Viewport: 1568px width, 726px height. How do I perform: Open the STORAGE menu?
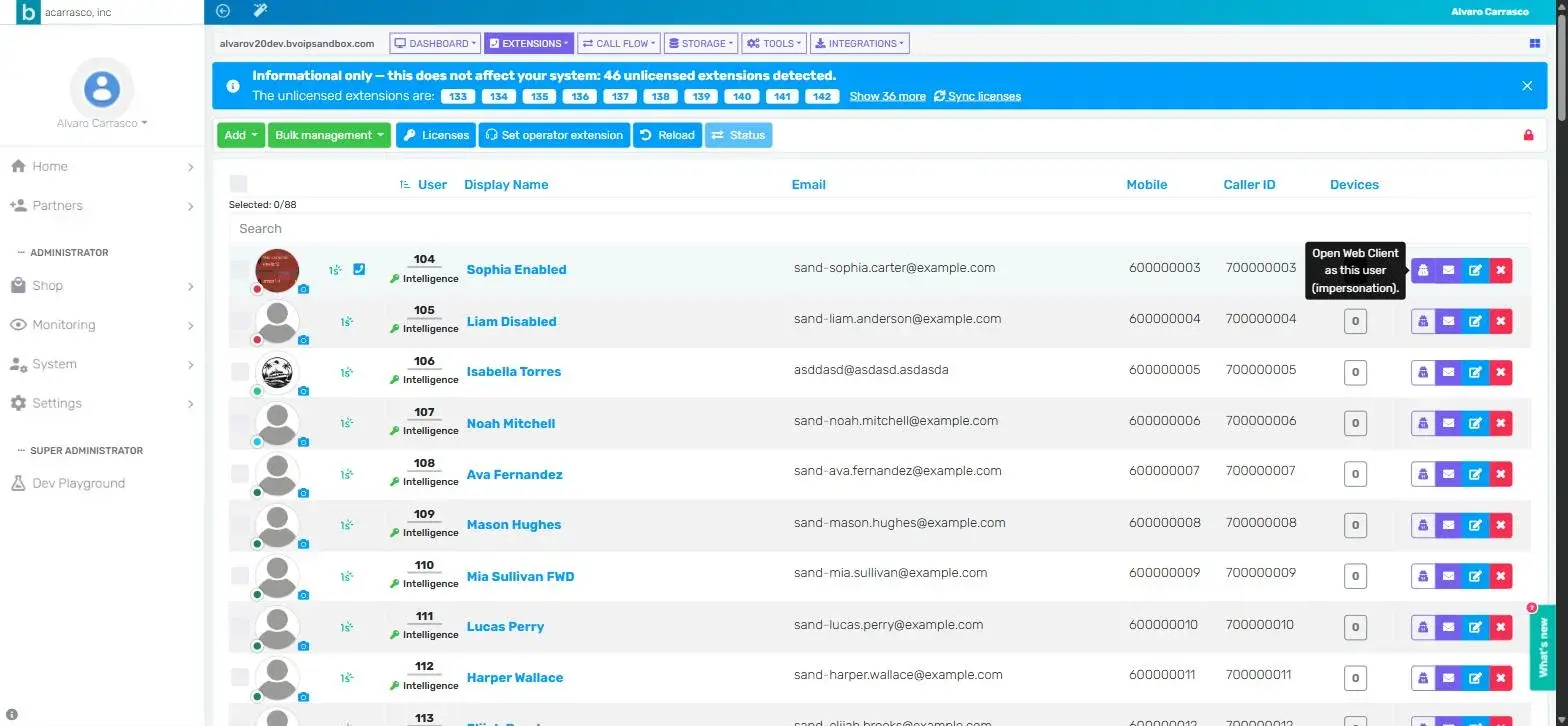click(700, 44)
